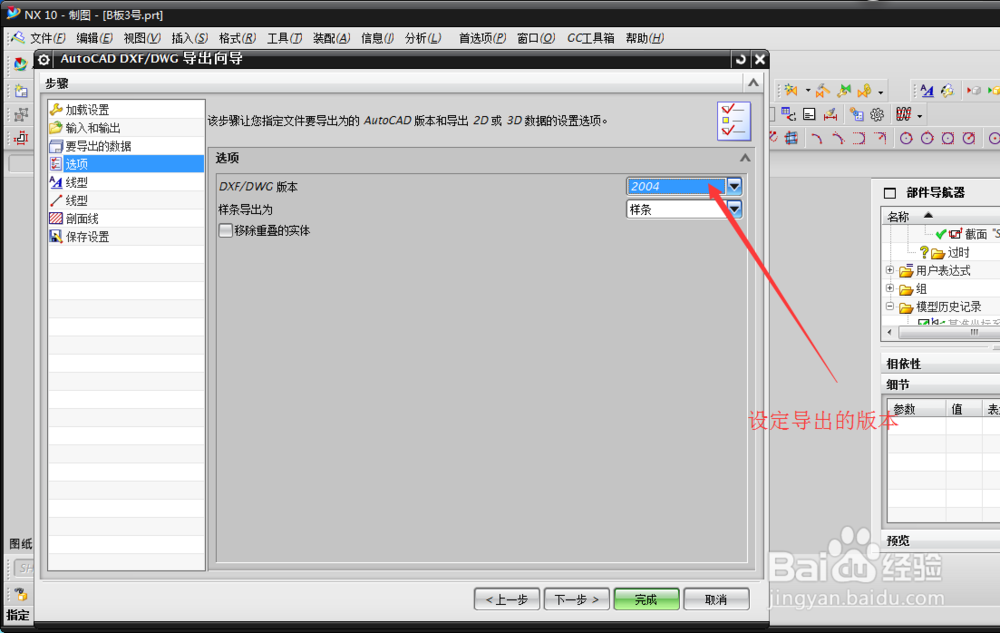Viewport: 1000px width, 633px height.
Task: Open the dialog settings gear in wizard title bar
Action: [x=43, y=59]
